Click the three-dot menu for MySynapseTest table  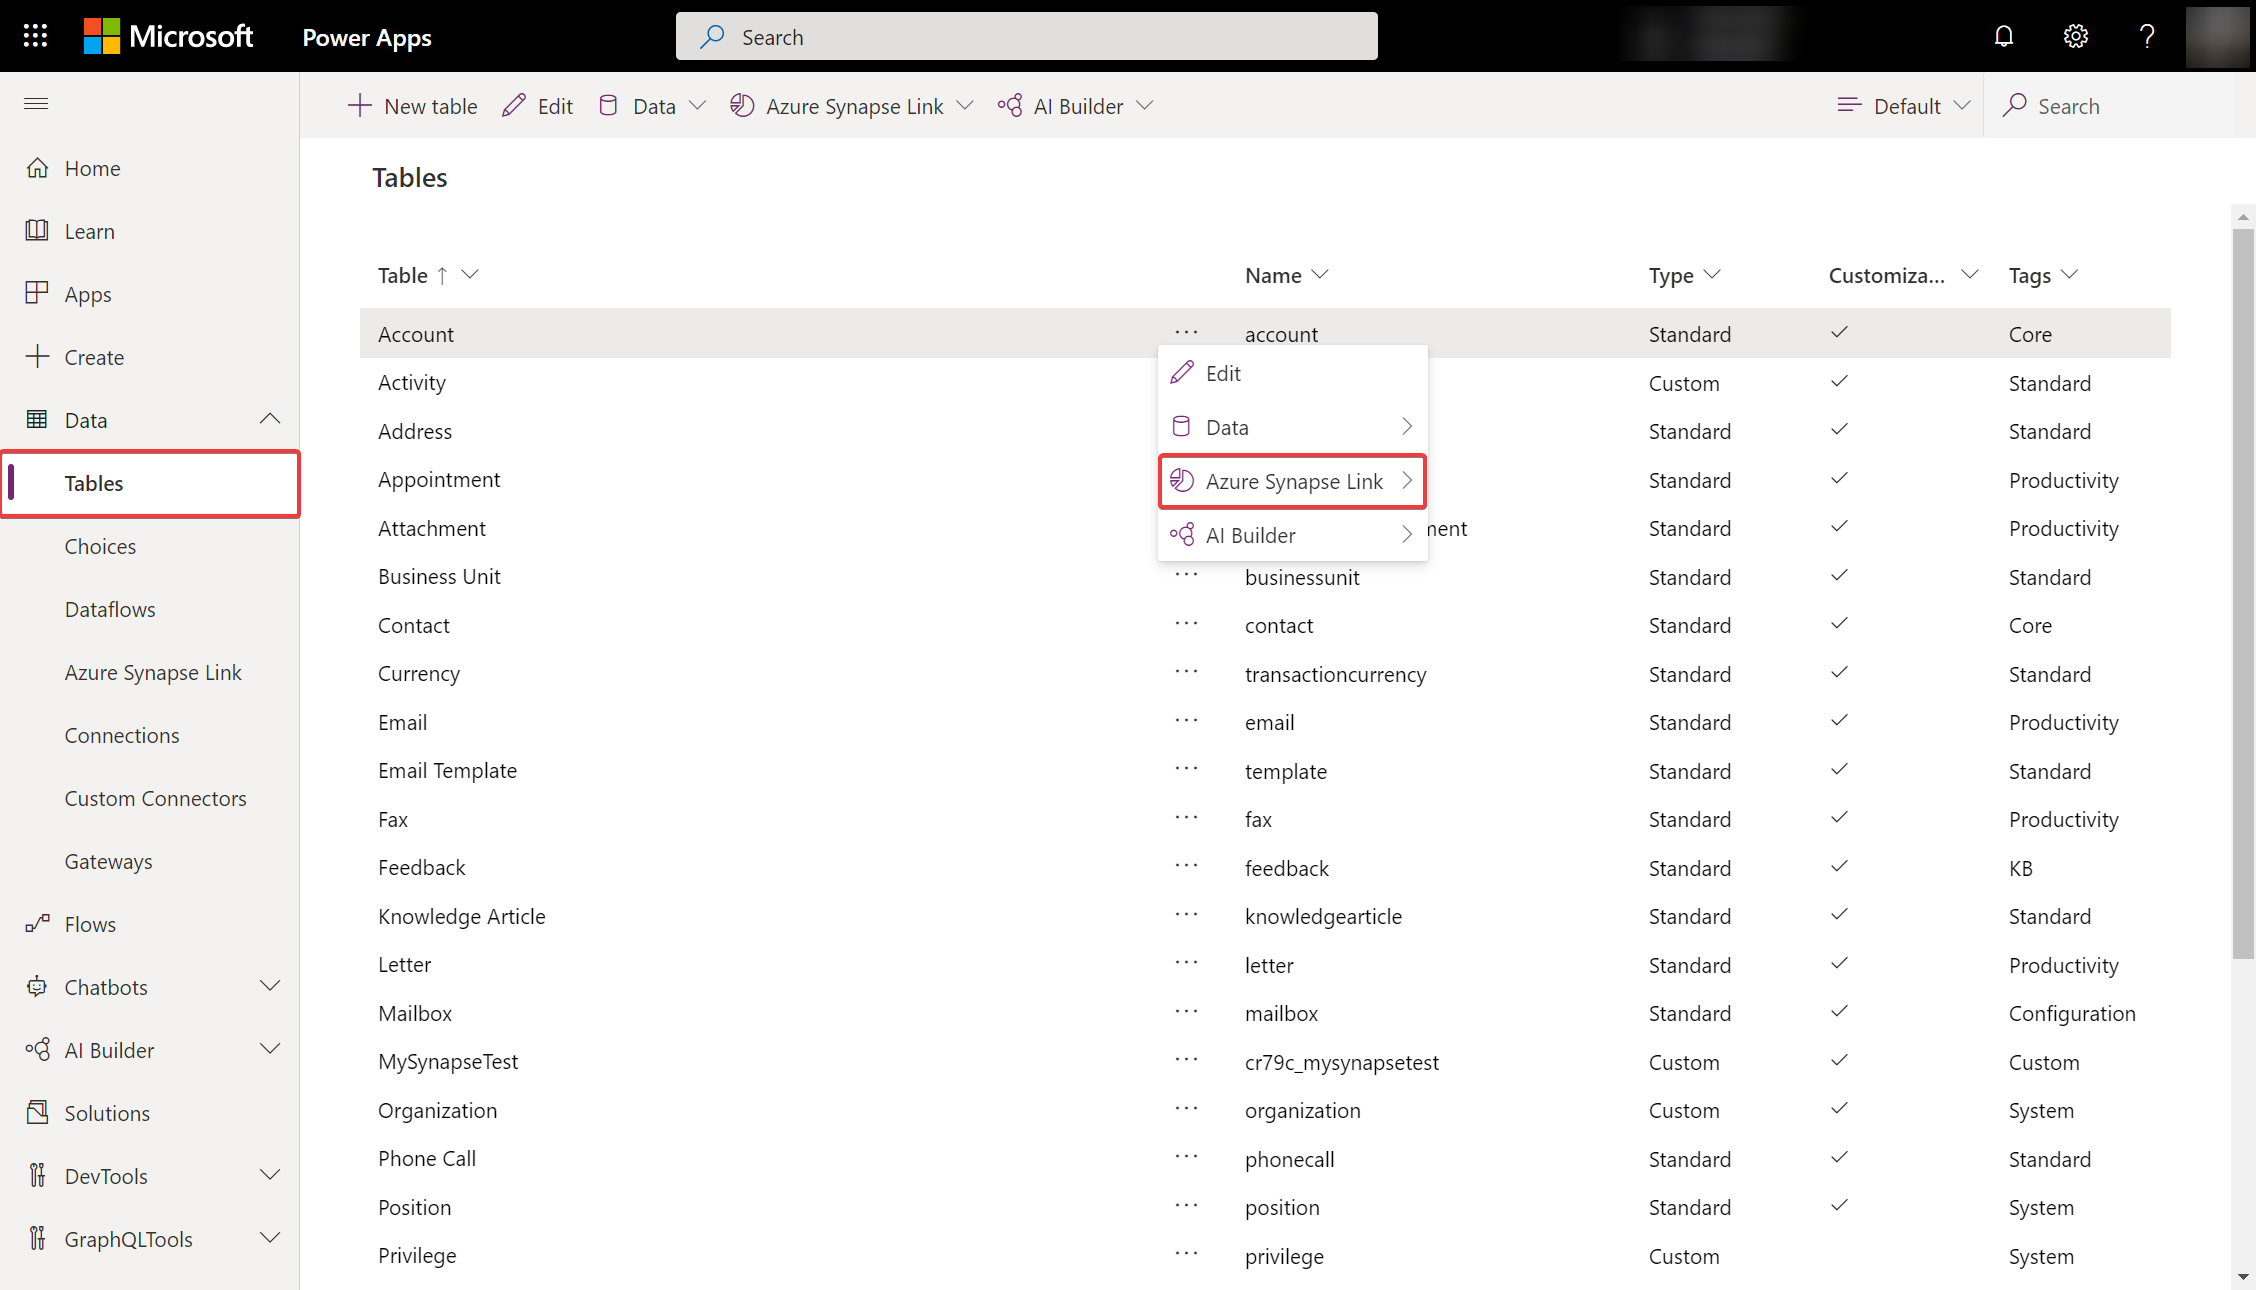coord(1187,1059)
